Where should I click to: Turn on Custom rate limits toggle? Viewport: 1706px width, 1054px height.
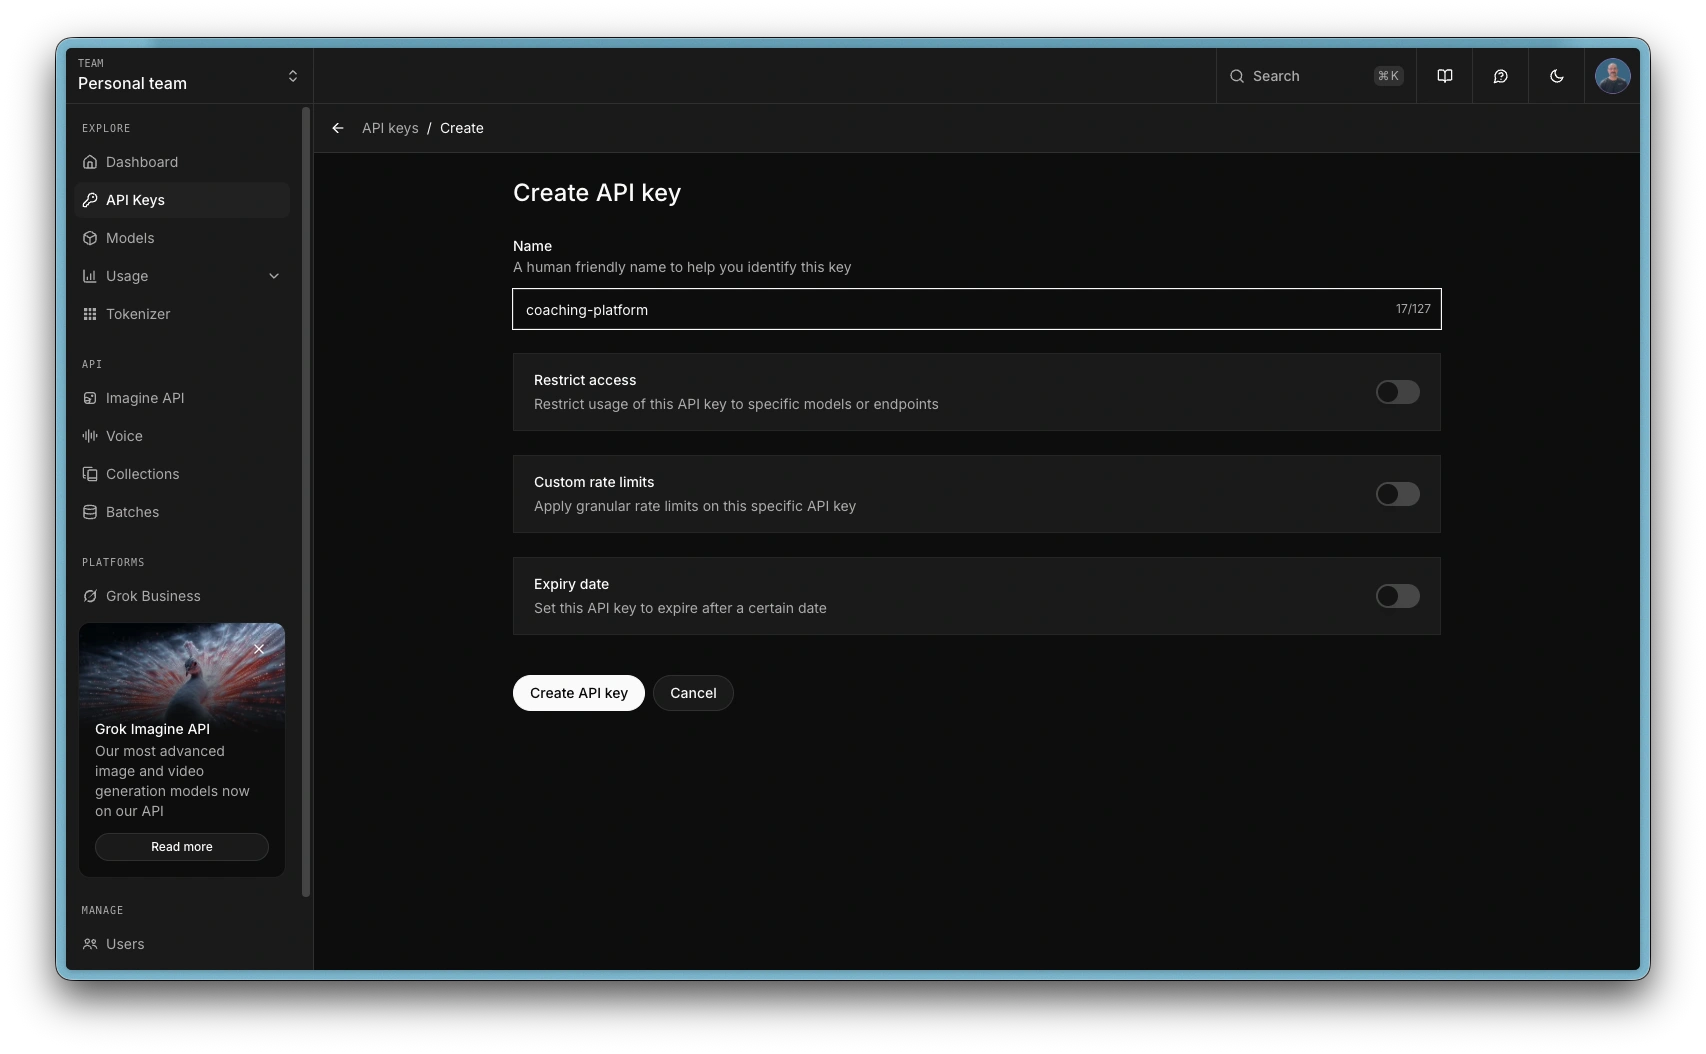(x=1397, y=494)
